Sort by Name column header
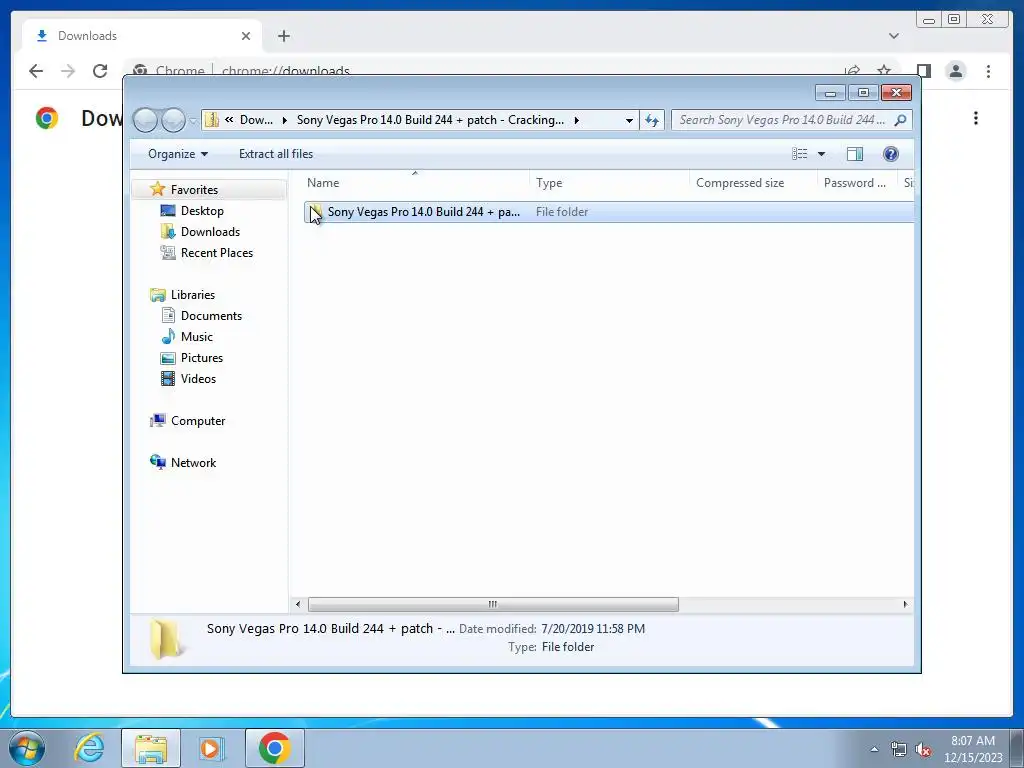This screenshot has height=768, width=1024. click(x=415, y=183)
